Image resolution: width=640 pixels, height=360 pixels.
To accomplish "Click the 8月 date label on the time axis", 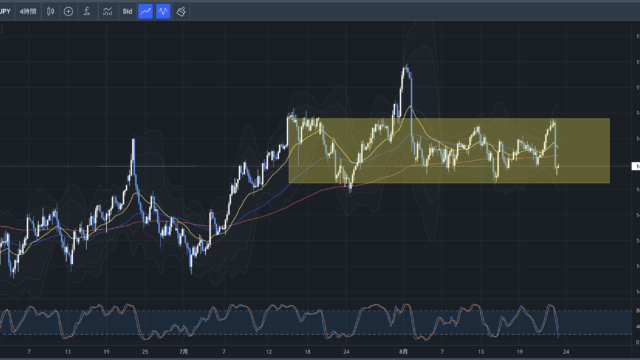I will (403, 351).
